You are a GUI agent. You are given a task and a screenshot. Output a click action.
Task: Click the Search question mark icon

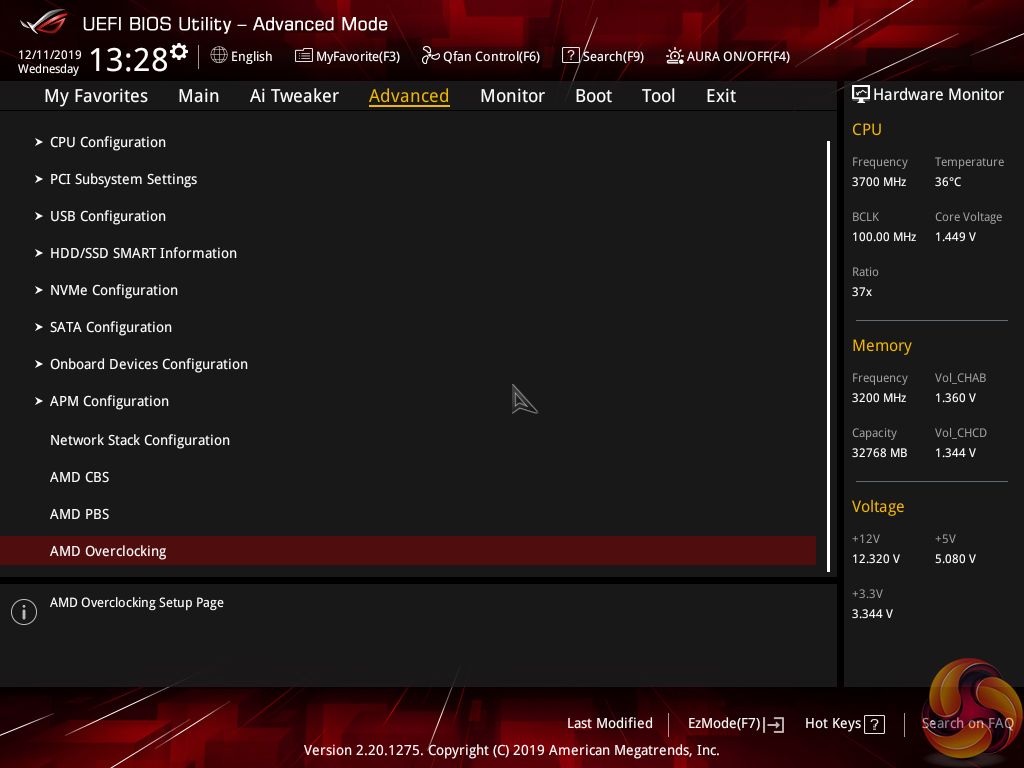[570, 56]
